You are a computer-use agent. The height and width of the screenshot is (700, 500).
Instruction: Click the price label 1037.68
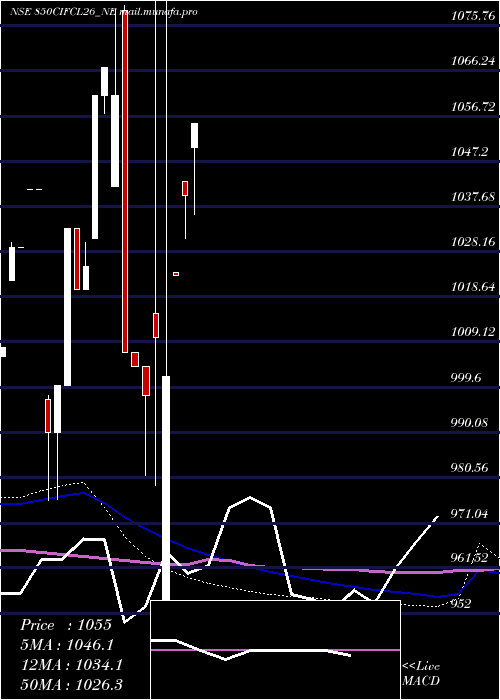click(473, 197)
